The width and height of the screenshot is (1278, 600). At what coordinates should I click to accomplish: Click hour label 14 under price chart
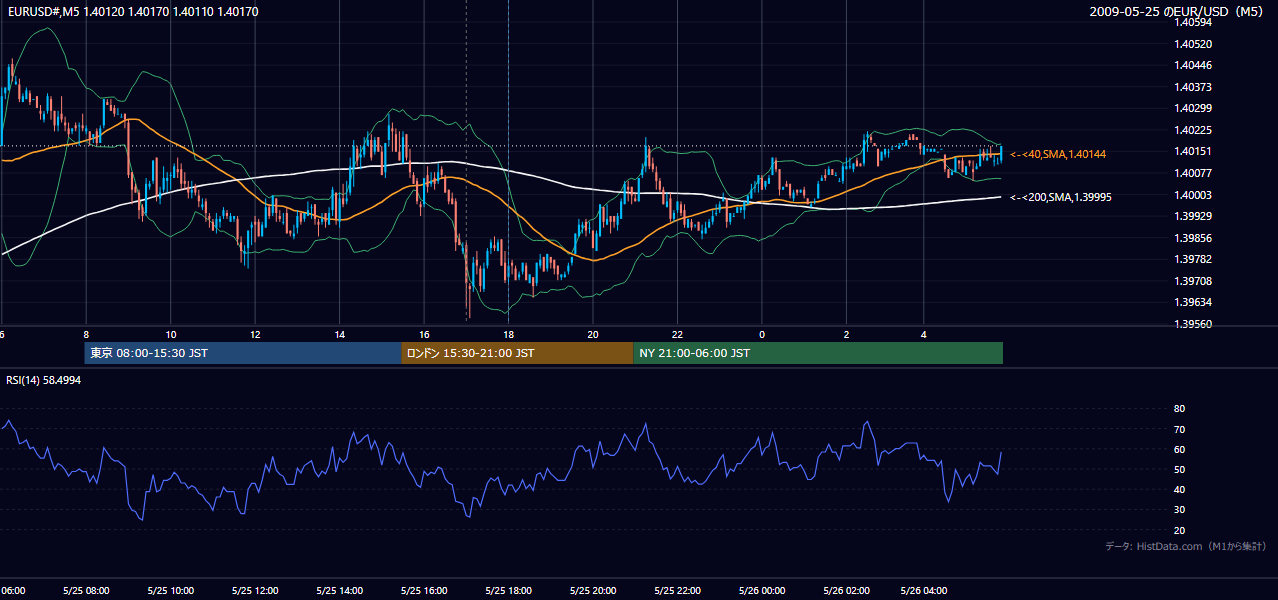pos(340,335)
